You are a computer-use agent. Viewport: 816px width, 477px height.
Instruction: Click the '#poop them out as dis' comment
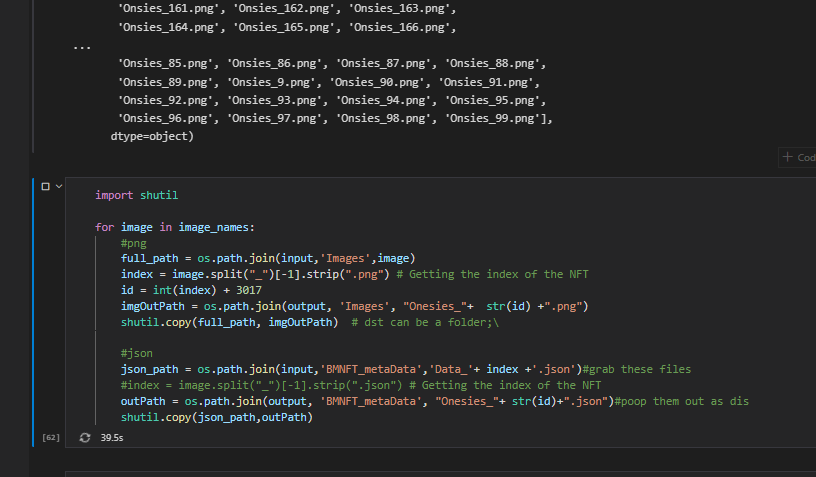[x=682, y=401]
